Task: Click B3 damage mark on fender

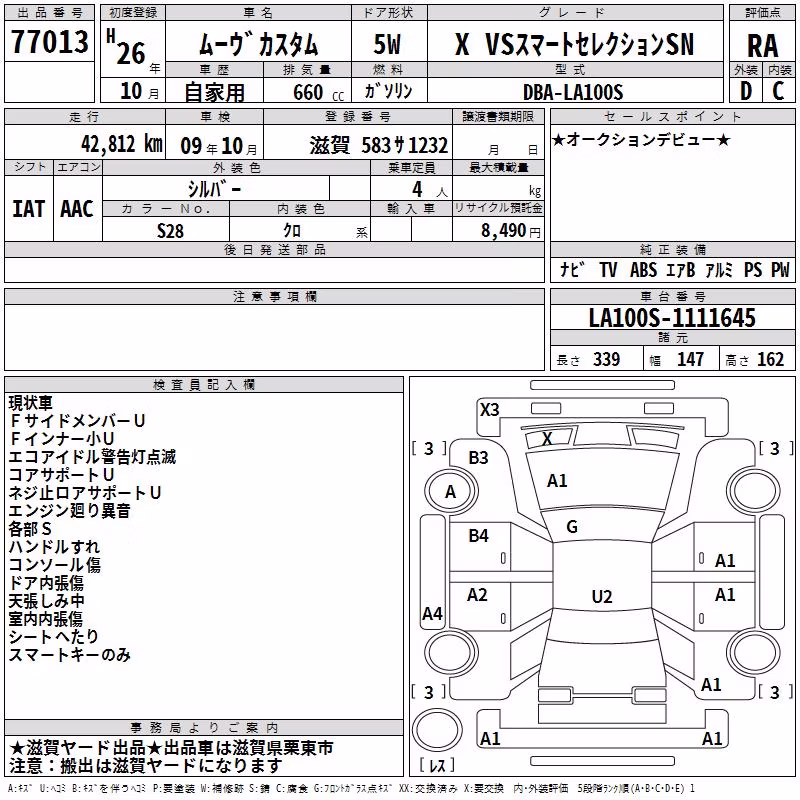Action: pos(479,458)
